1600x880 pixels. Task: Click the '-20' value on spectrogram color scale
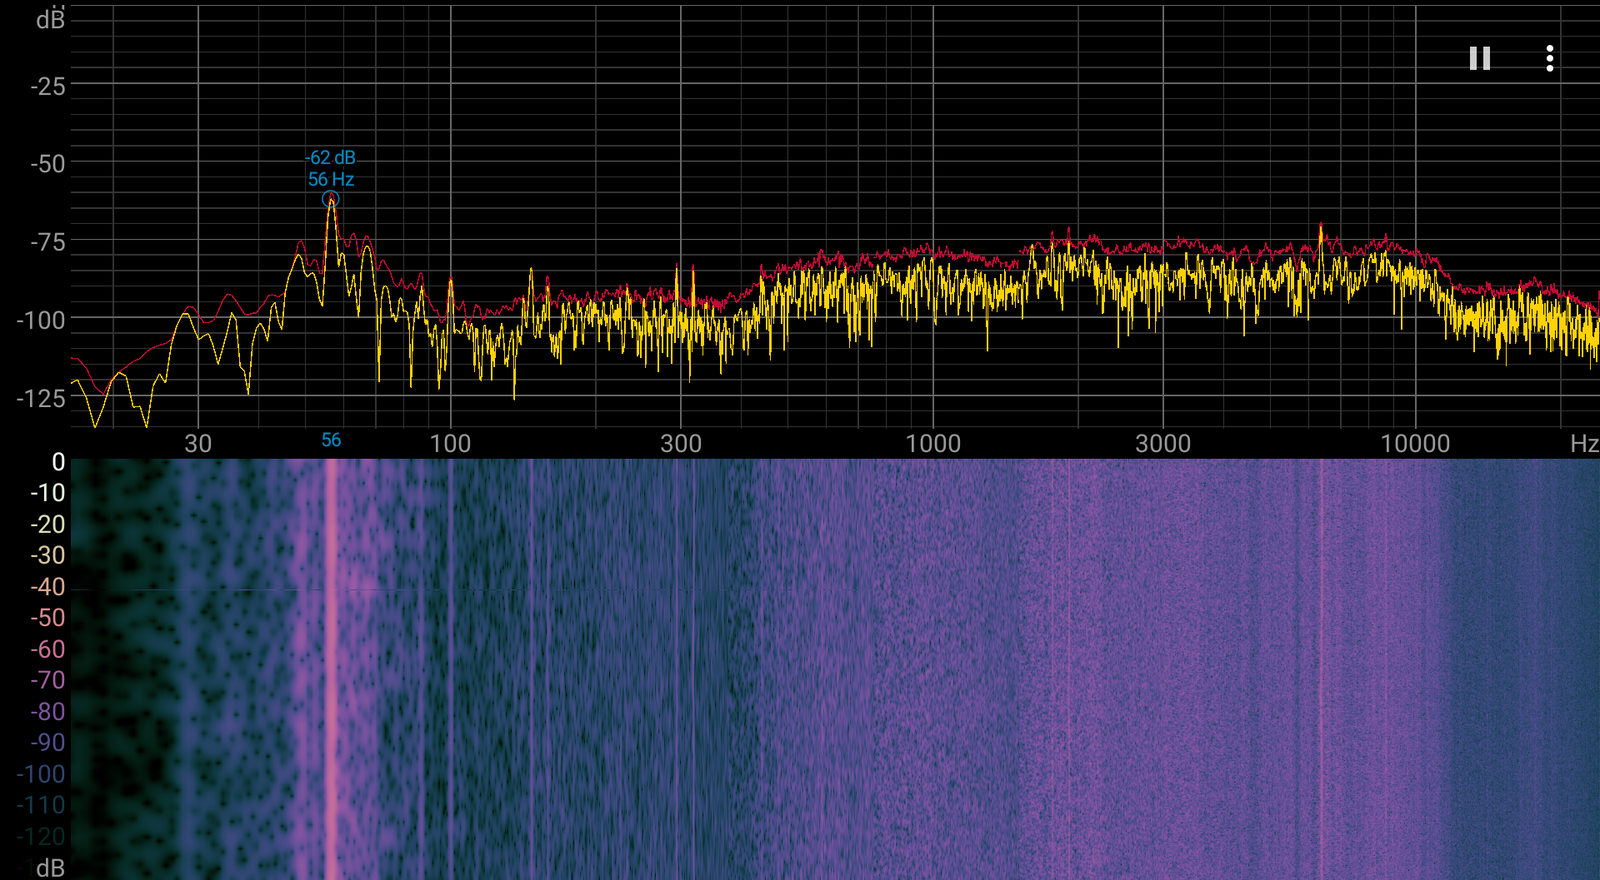(x=48, y=524)
